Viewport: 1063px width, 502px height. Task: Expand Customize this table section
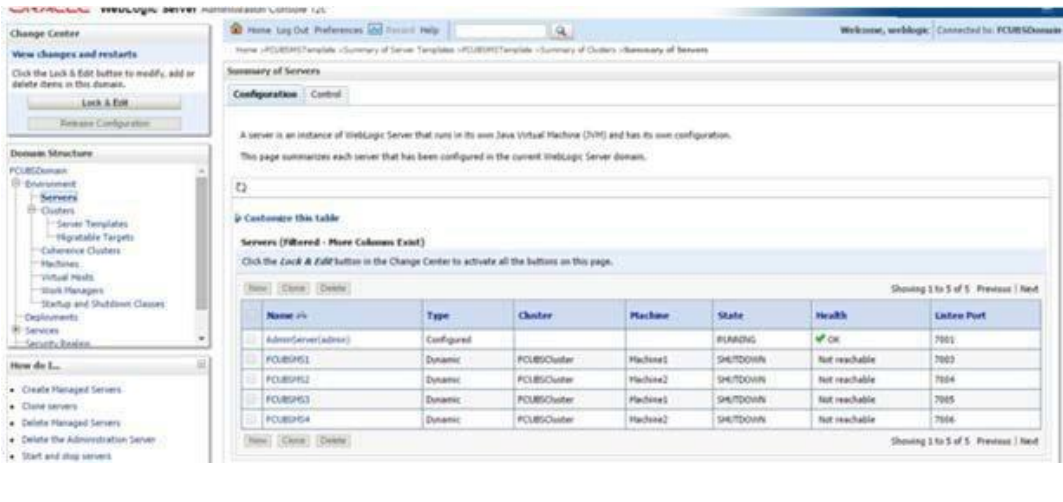point(237,218)
